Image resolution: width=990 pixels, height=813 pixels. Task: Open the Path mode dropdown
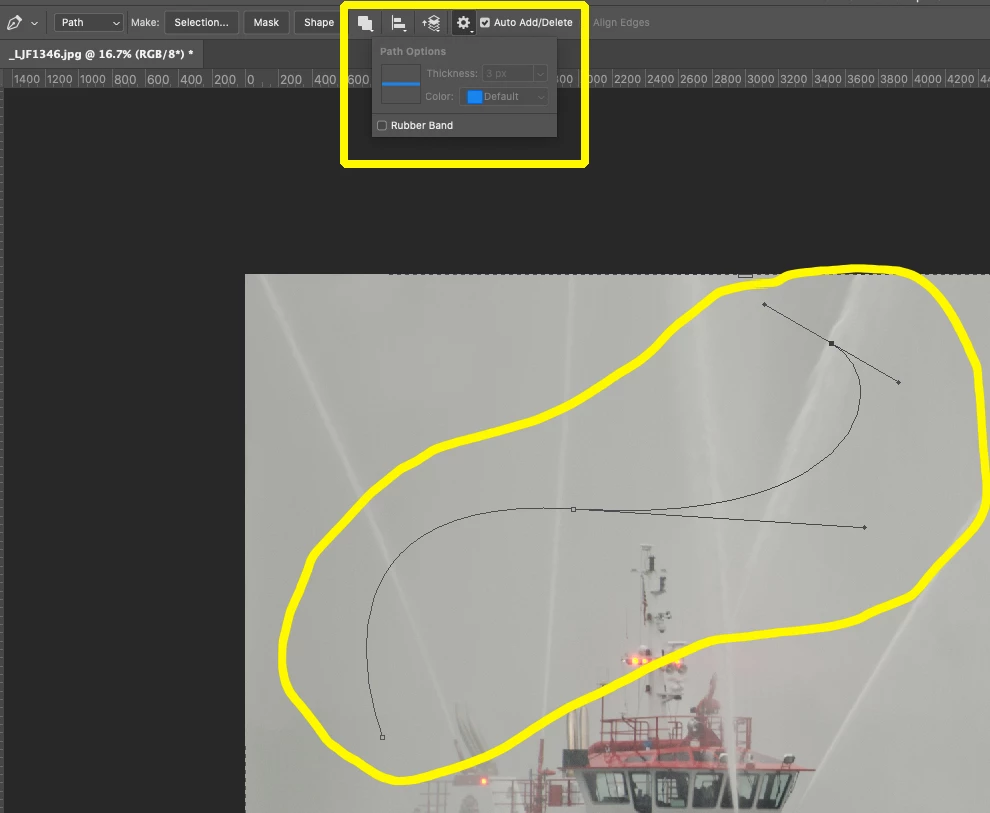pyautogui.click(x=89, y=23)
